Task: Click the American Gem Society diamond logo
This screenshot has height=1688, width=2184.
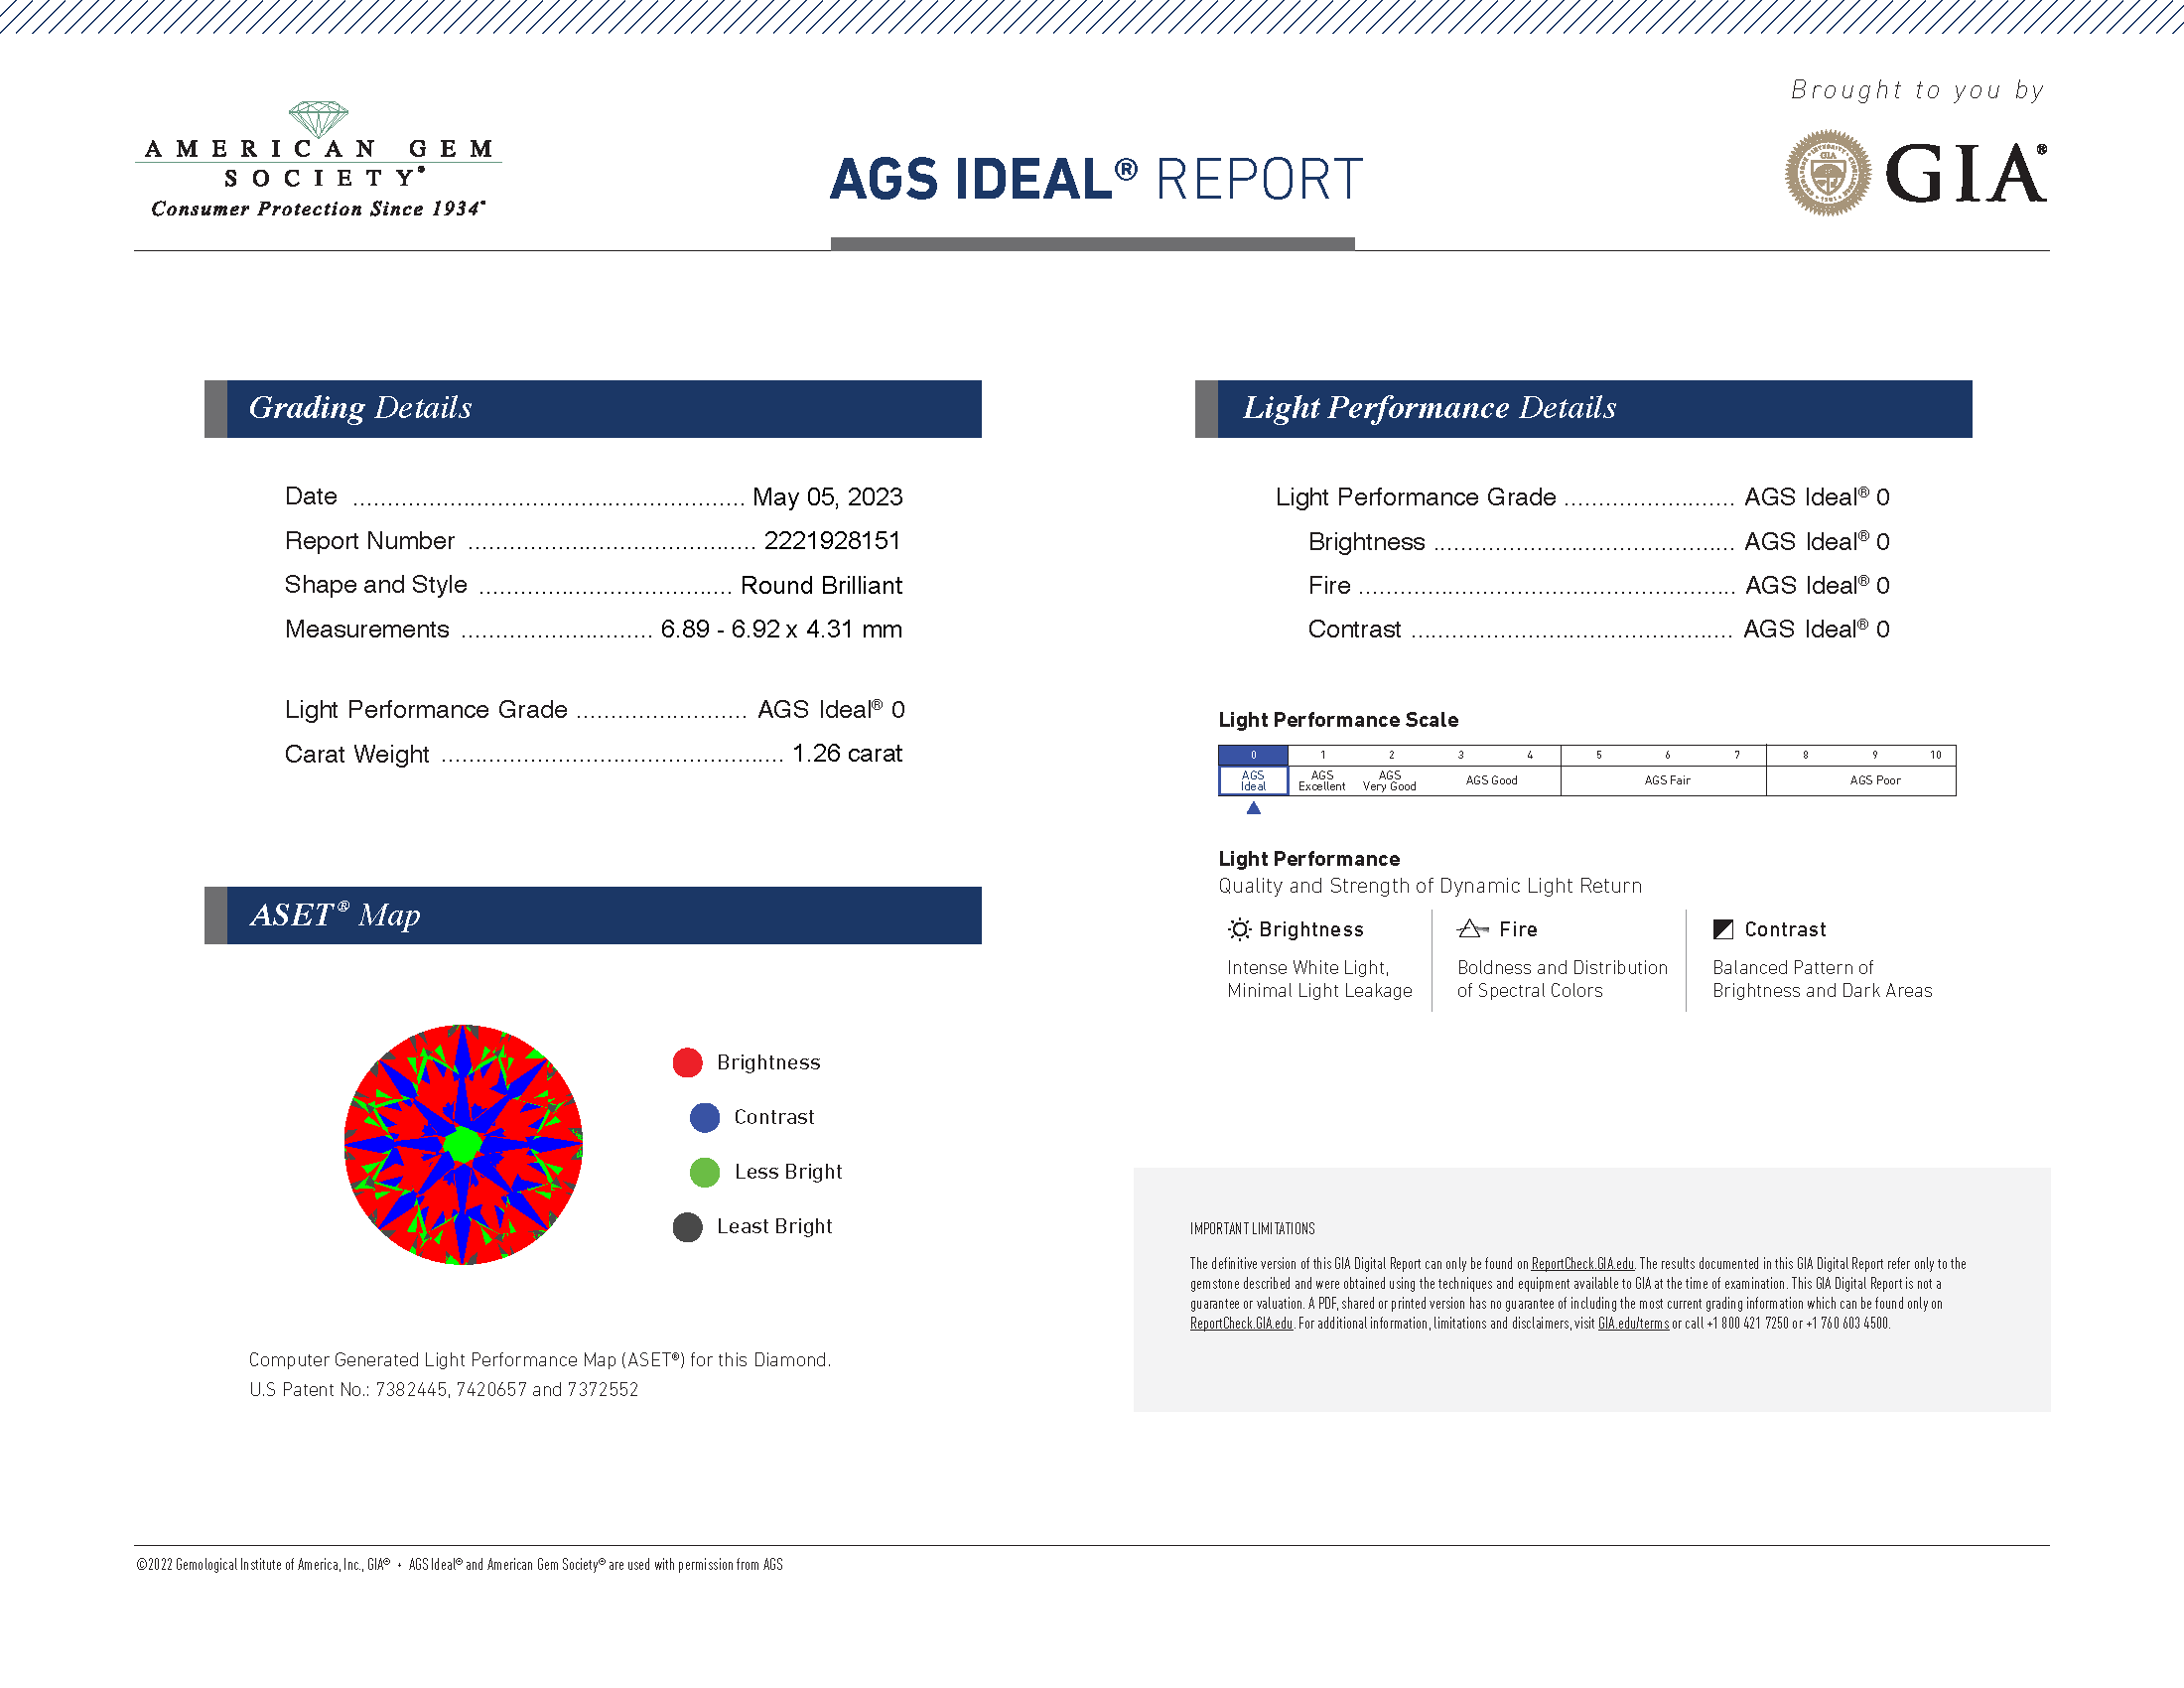Action: click(318, 119)
